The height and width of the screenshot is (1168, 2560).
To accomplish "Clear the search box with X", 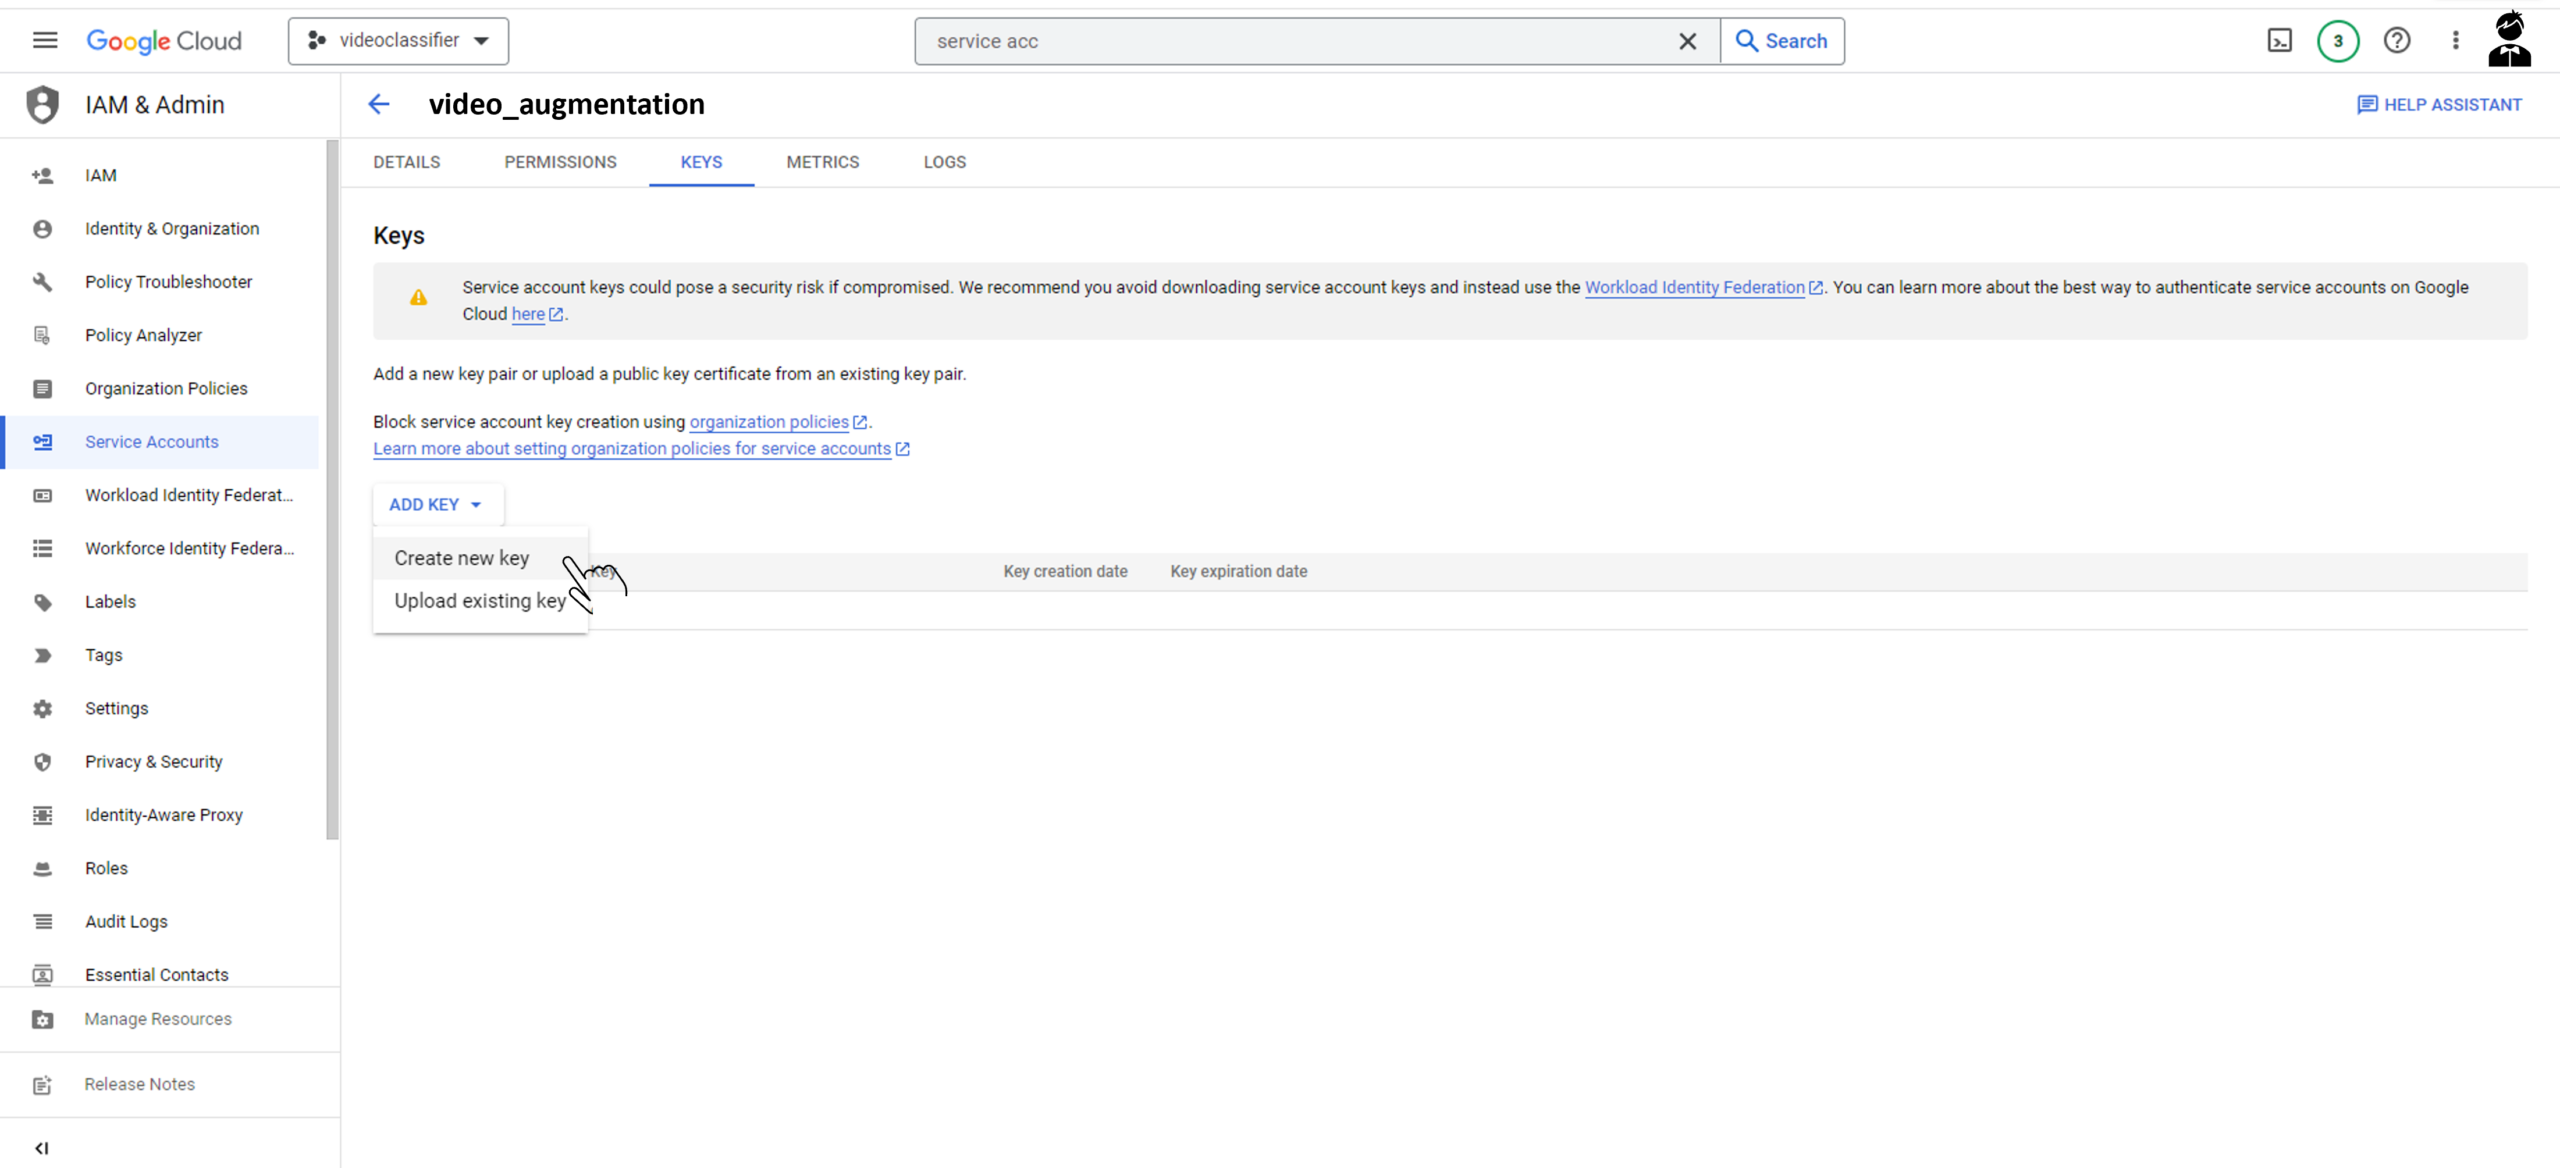I will point(1687,41).
